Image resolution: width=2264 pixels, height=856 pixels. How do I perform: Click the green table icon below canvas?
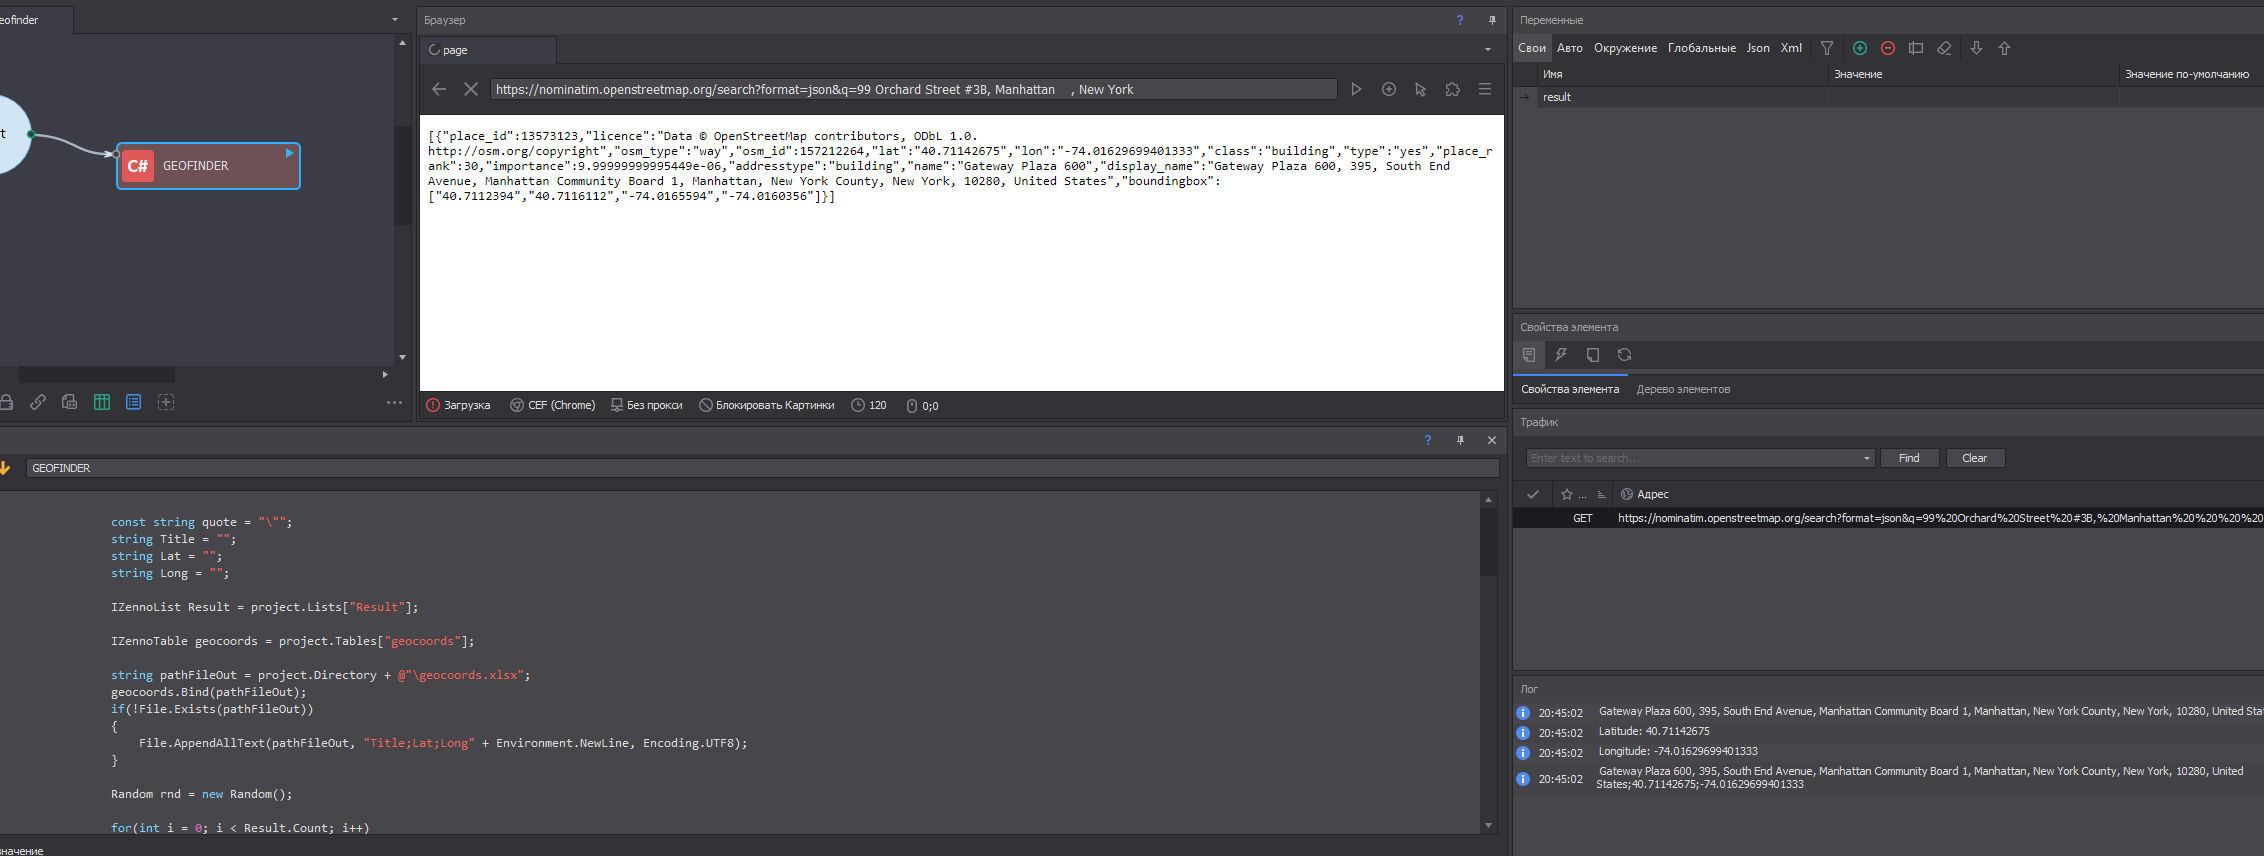point(101,402)
